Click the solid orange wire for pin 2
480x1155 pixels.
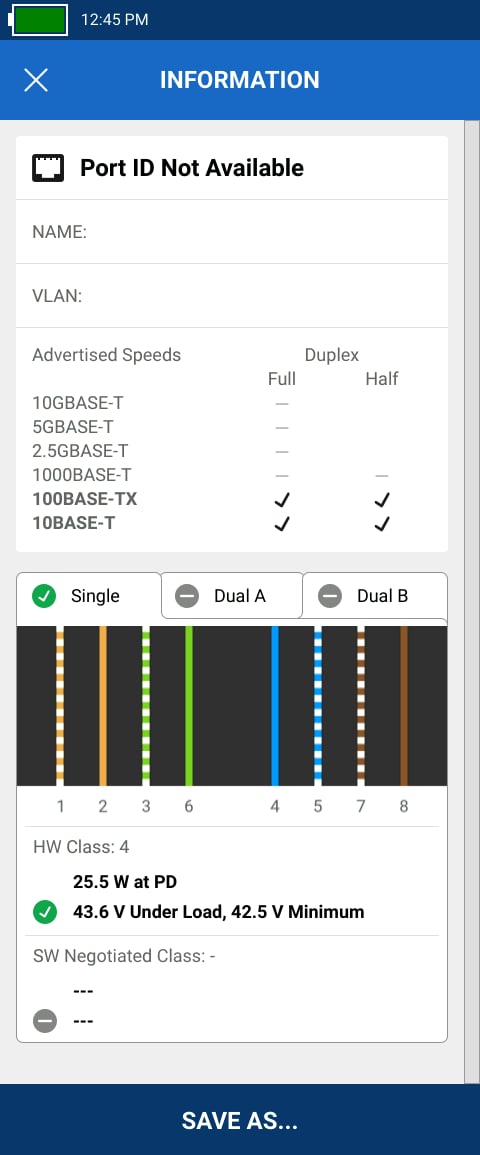103,706
